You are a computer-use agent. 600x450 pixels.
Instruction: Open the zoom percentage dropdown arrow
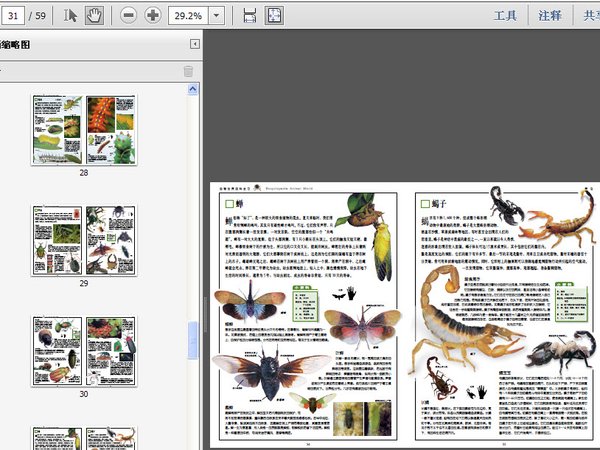pyautogui.click(x=218, y=16)
